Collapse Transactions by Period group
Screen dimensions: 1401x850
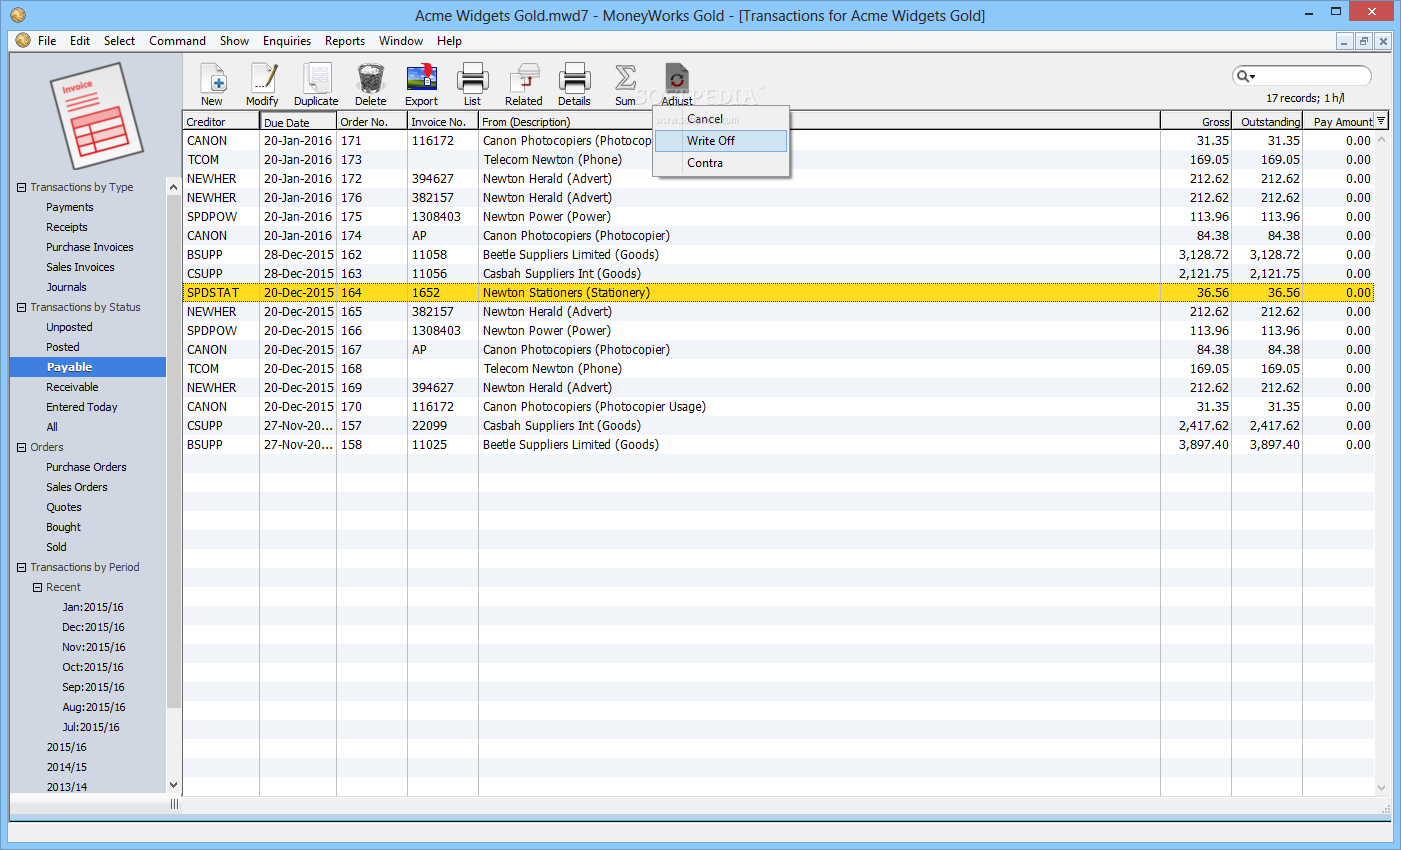pos(21,567)
